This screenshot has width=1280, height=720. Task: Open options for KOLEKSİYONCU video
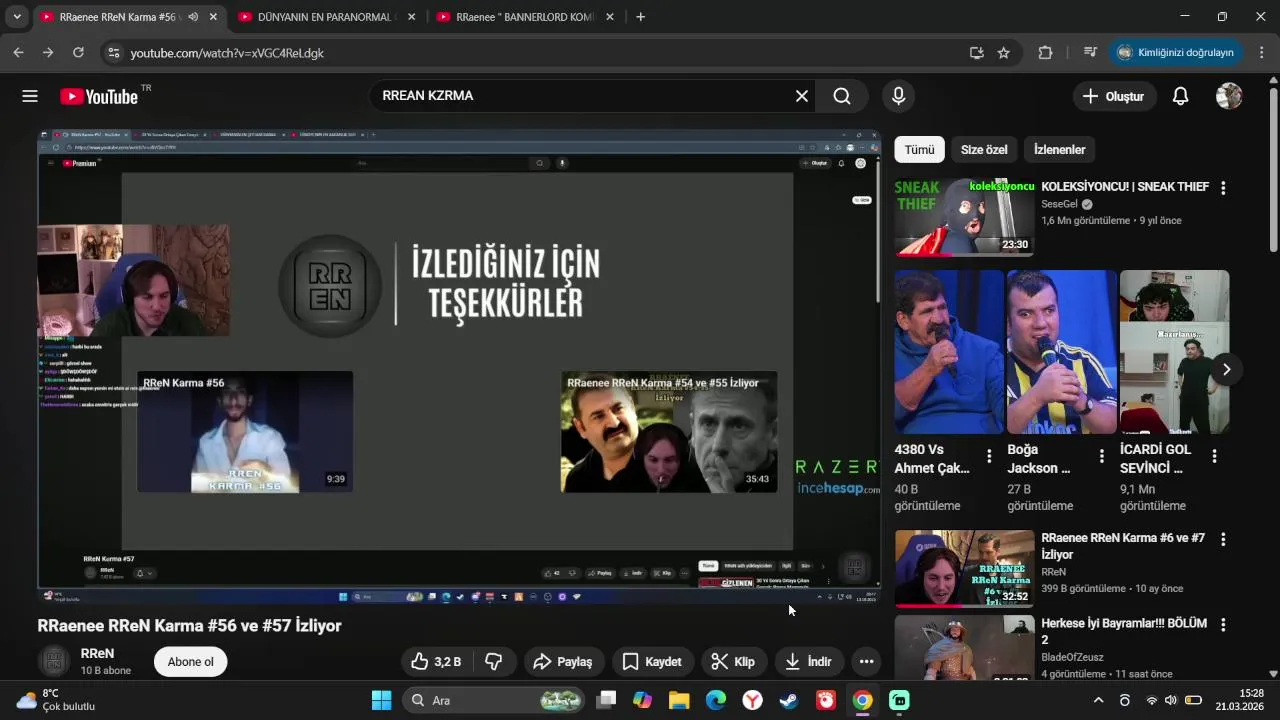coord(1222,187)
